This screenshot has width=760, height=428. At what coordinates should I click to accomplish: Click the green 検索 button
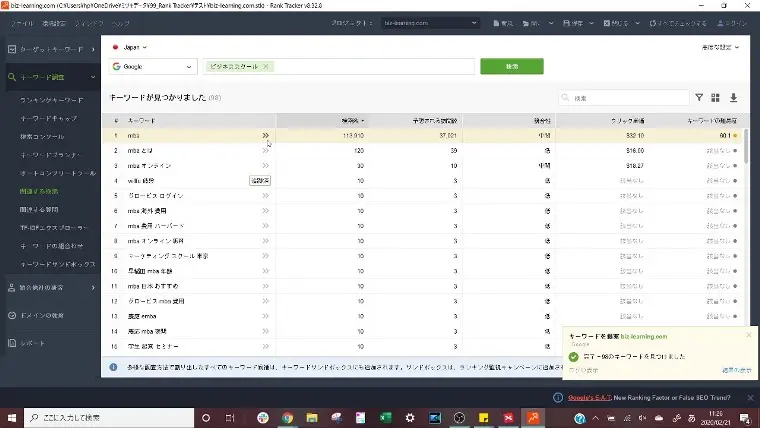(511, 66)
